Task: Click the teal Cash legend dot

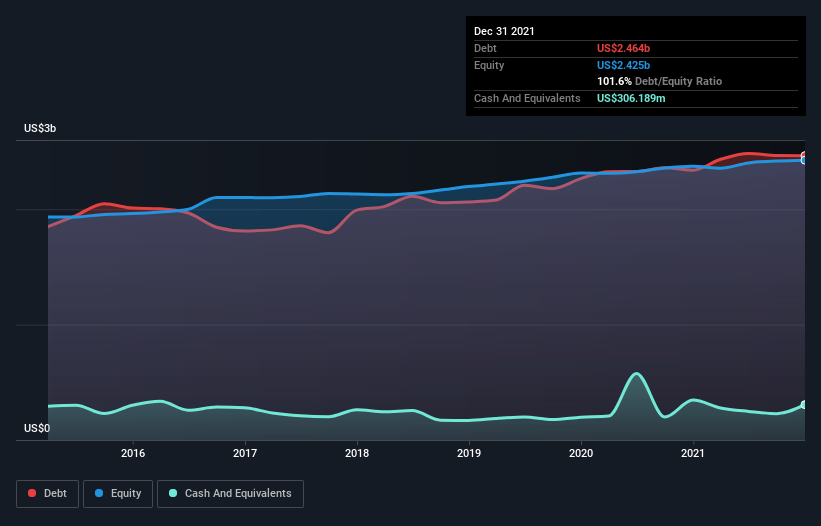Action: pyautogui.click(x=173, y=493)
